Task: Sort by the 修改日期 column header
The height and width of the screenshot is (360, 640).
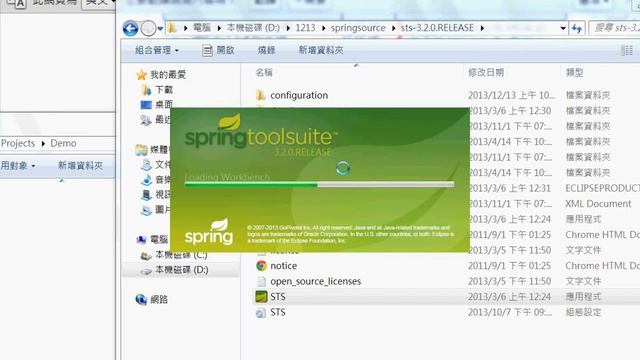Action: pyautogui.click(x=486, y=73)
